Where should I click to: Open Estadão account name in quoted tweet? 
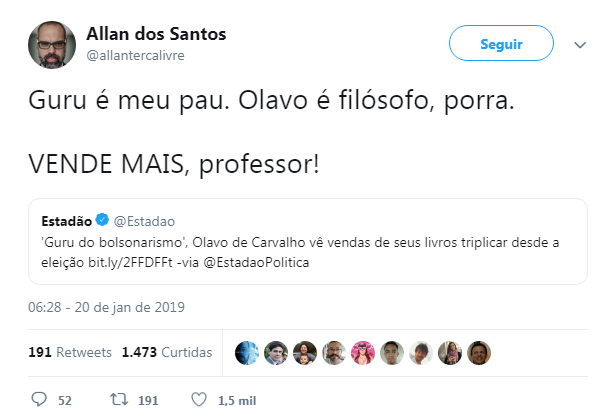pos(67,219)
